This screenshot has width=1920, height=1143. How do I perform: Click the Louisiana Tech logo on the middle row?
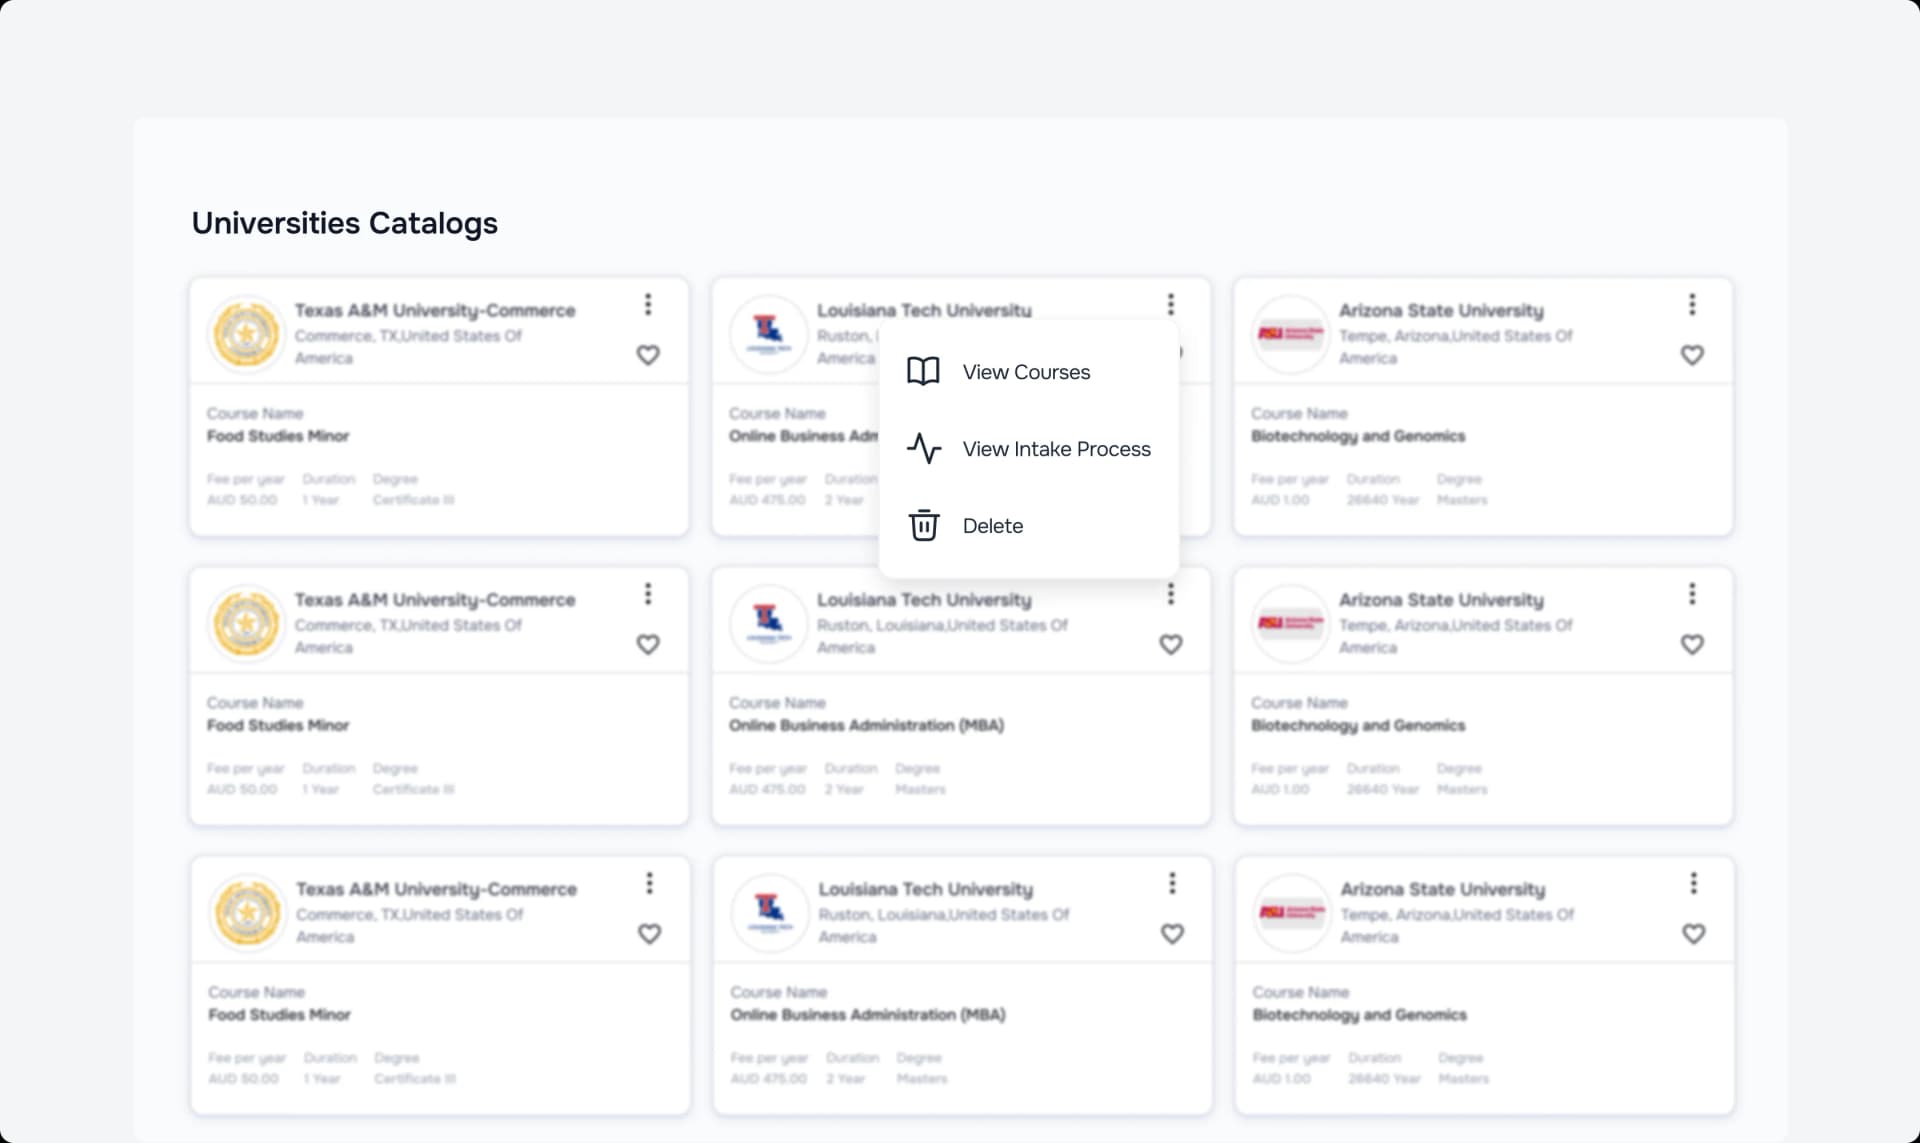[768, 622]
